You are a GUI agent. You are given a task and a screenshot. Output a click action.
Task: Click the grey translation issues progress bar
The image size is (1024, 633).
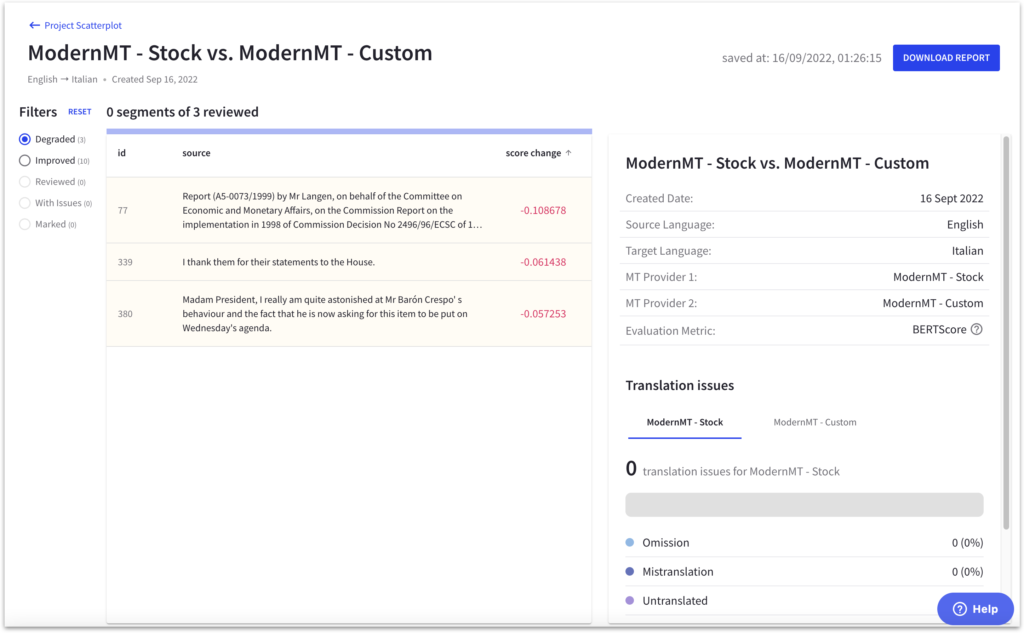tap(804, 505)
